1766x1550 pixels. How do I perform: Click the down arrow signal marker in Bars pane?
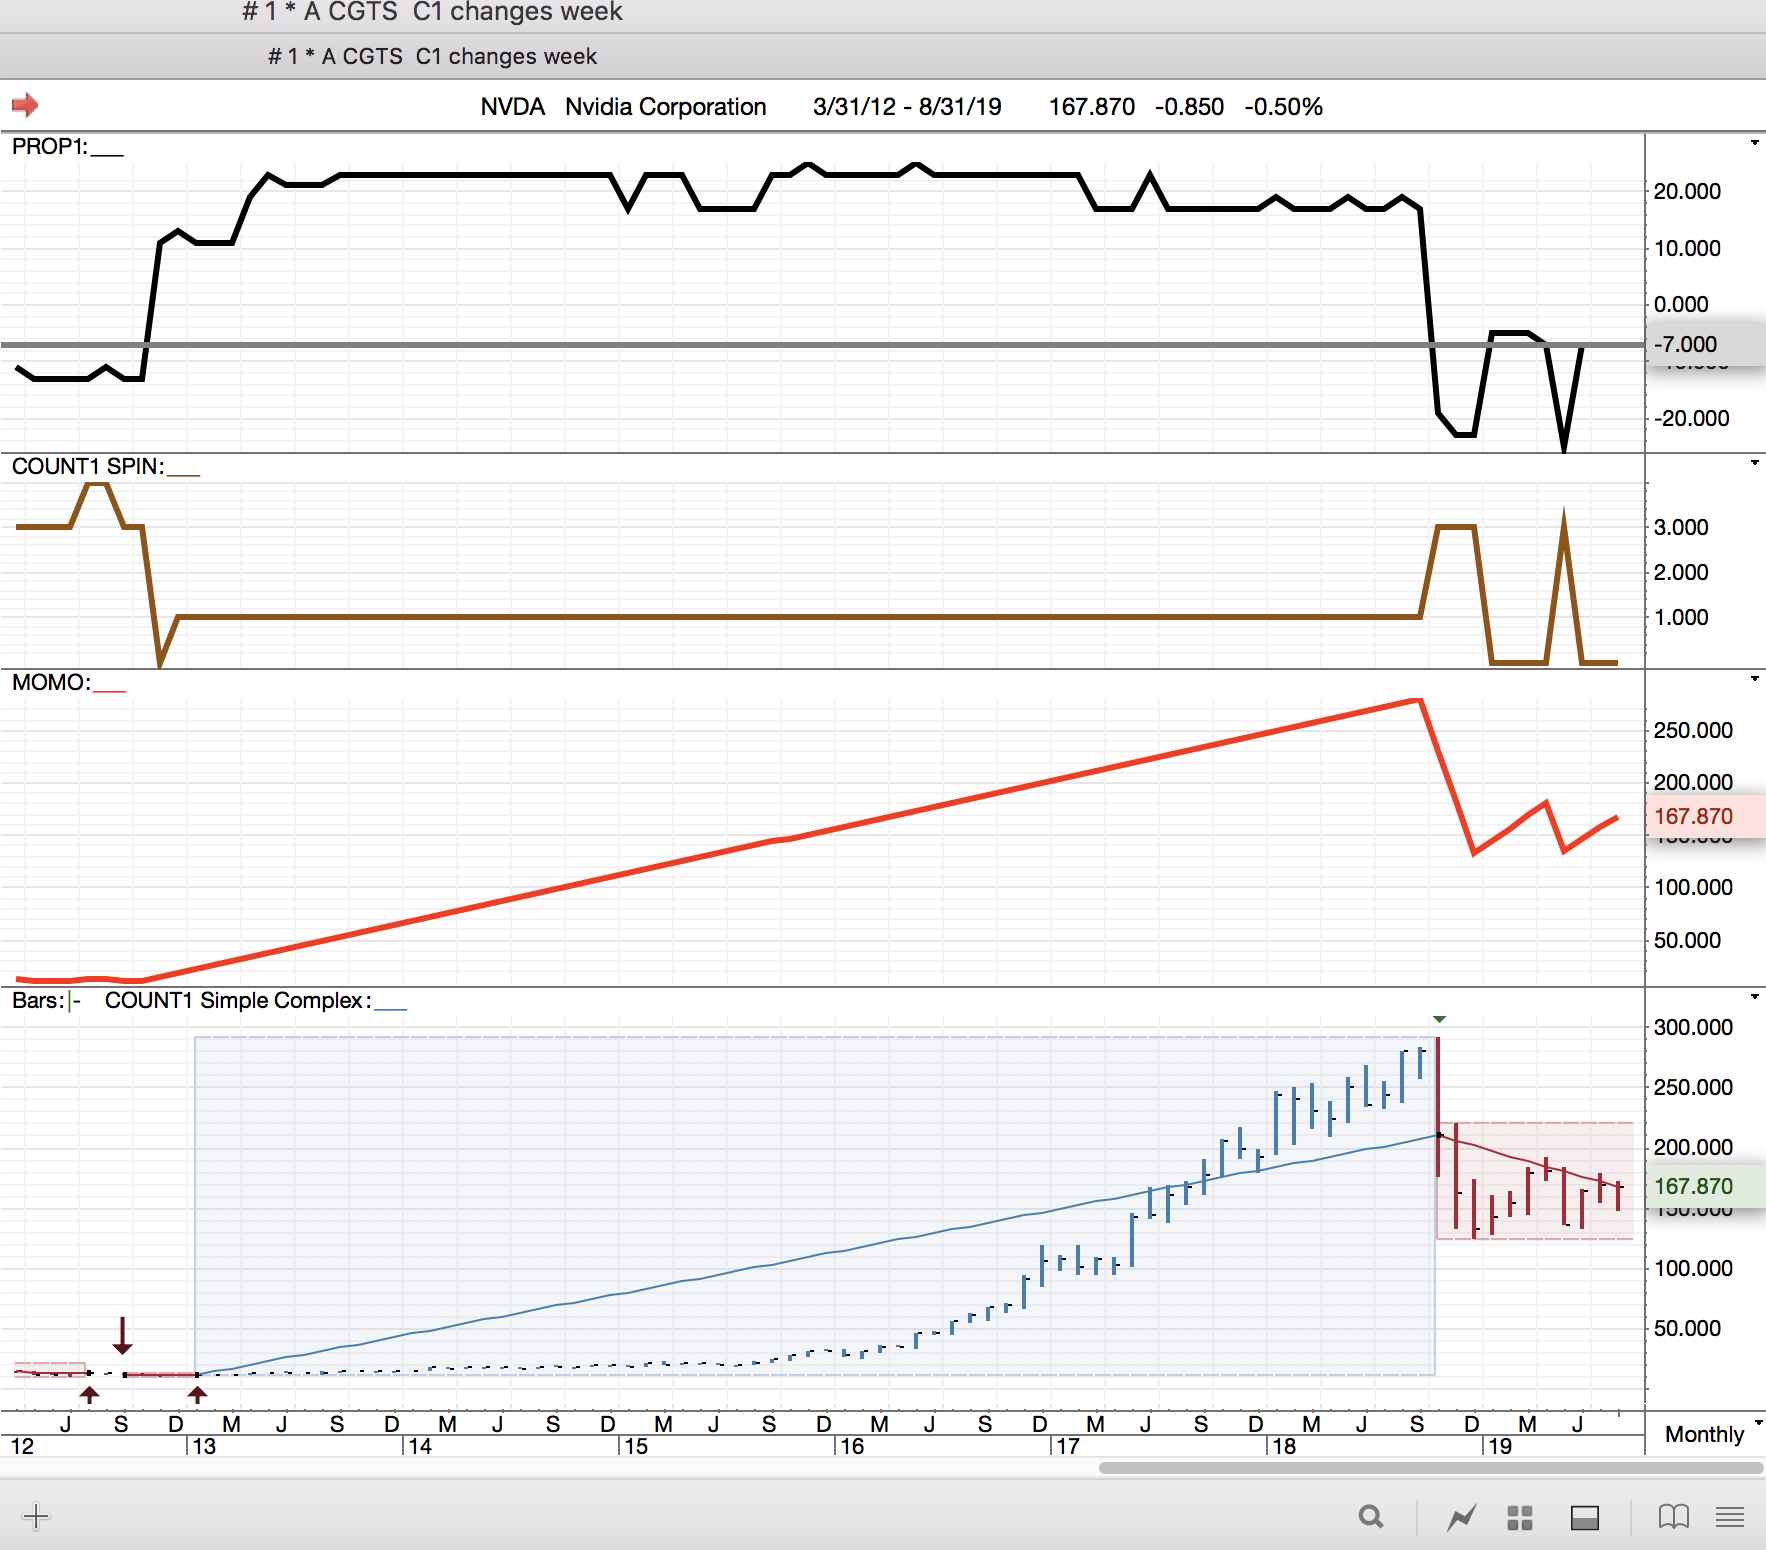(123, 1335)
